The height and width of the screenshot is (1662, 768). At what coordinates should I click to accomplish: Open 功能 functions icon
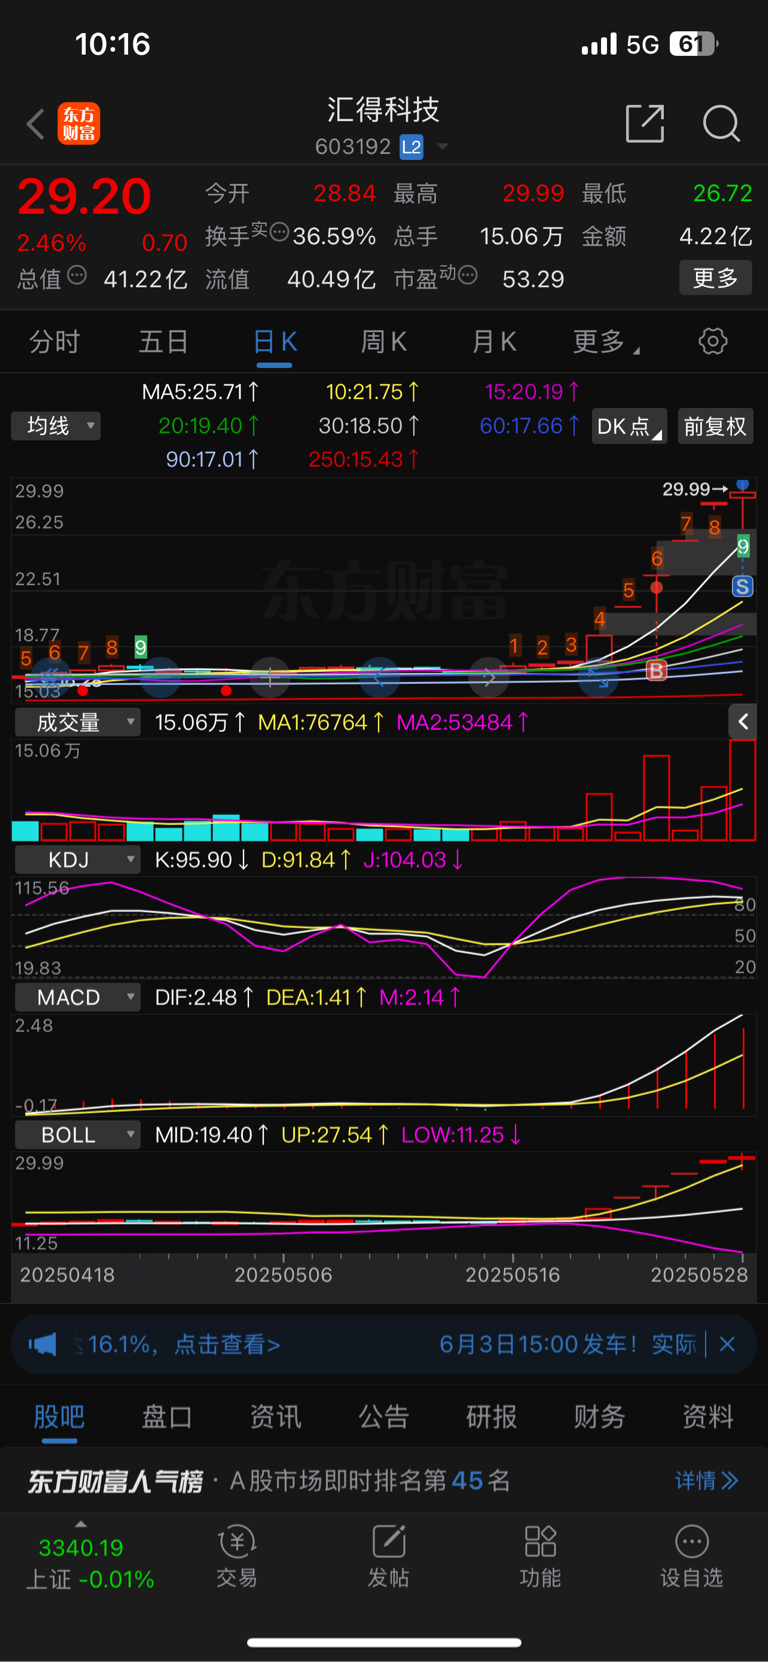click(540, 1557)
